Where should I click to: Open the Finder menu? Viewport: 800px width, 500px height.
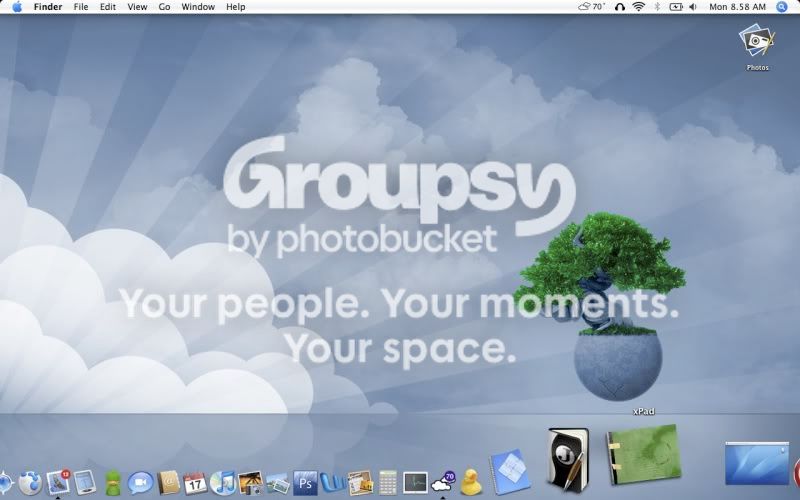(x=47, y=7)
